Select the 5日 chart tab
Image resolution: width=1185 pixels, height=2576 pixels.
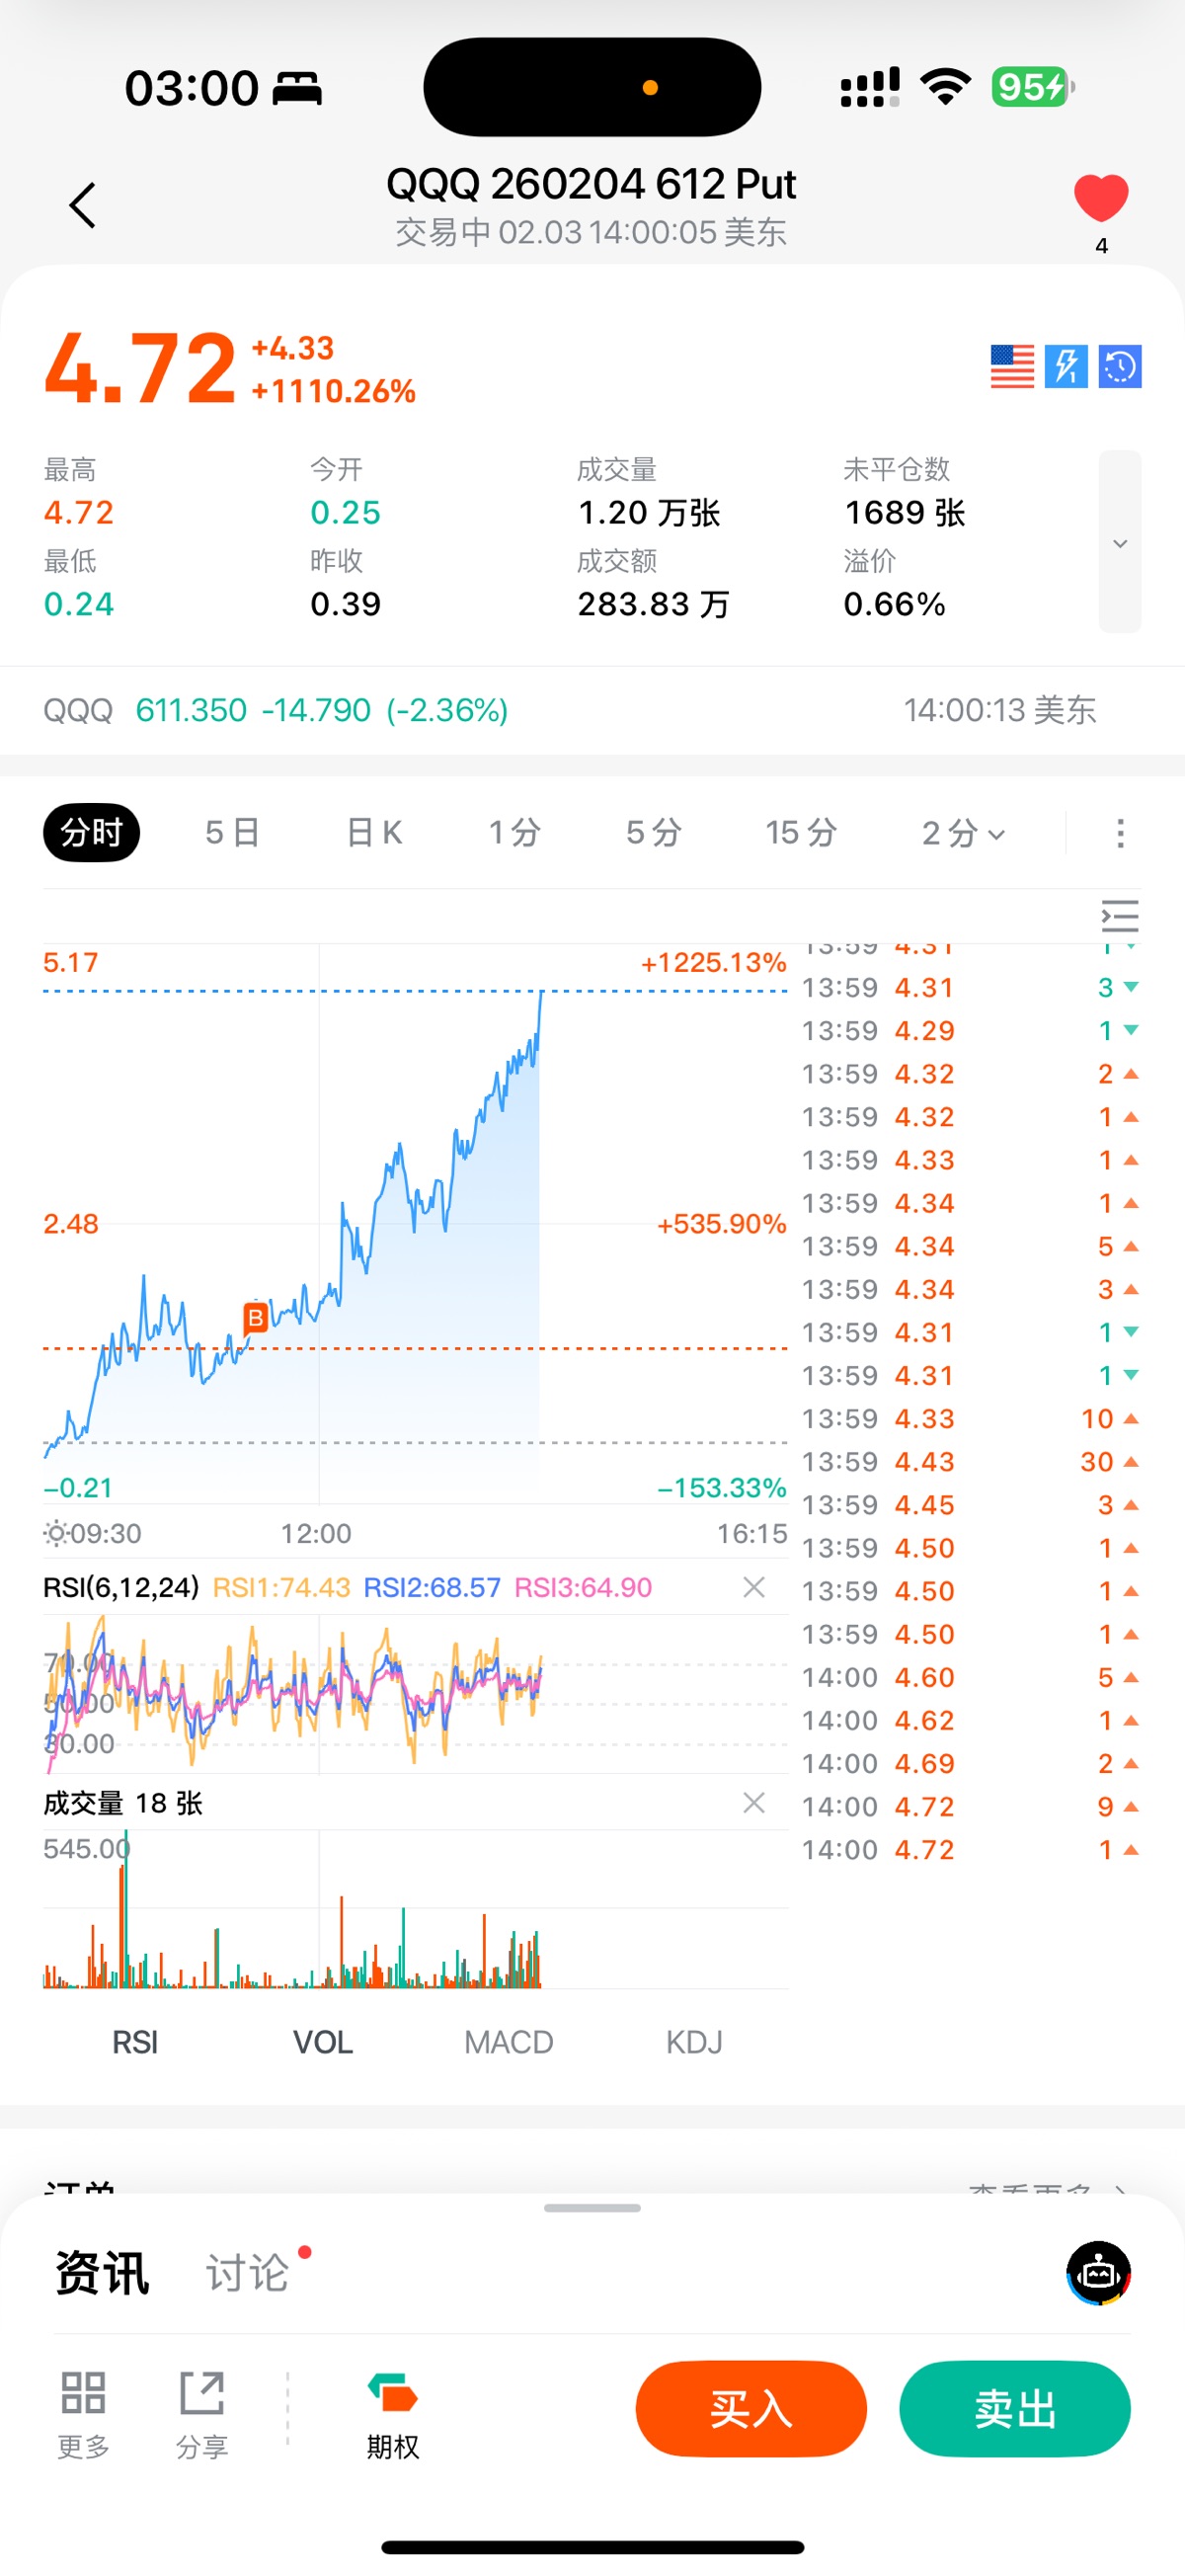tap(232, 833)
